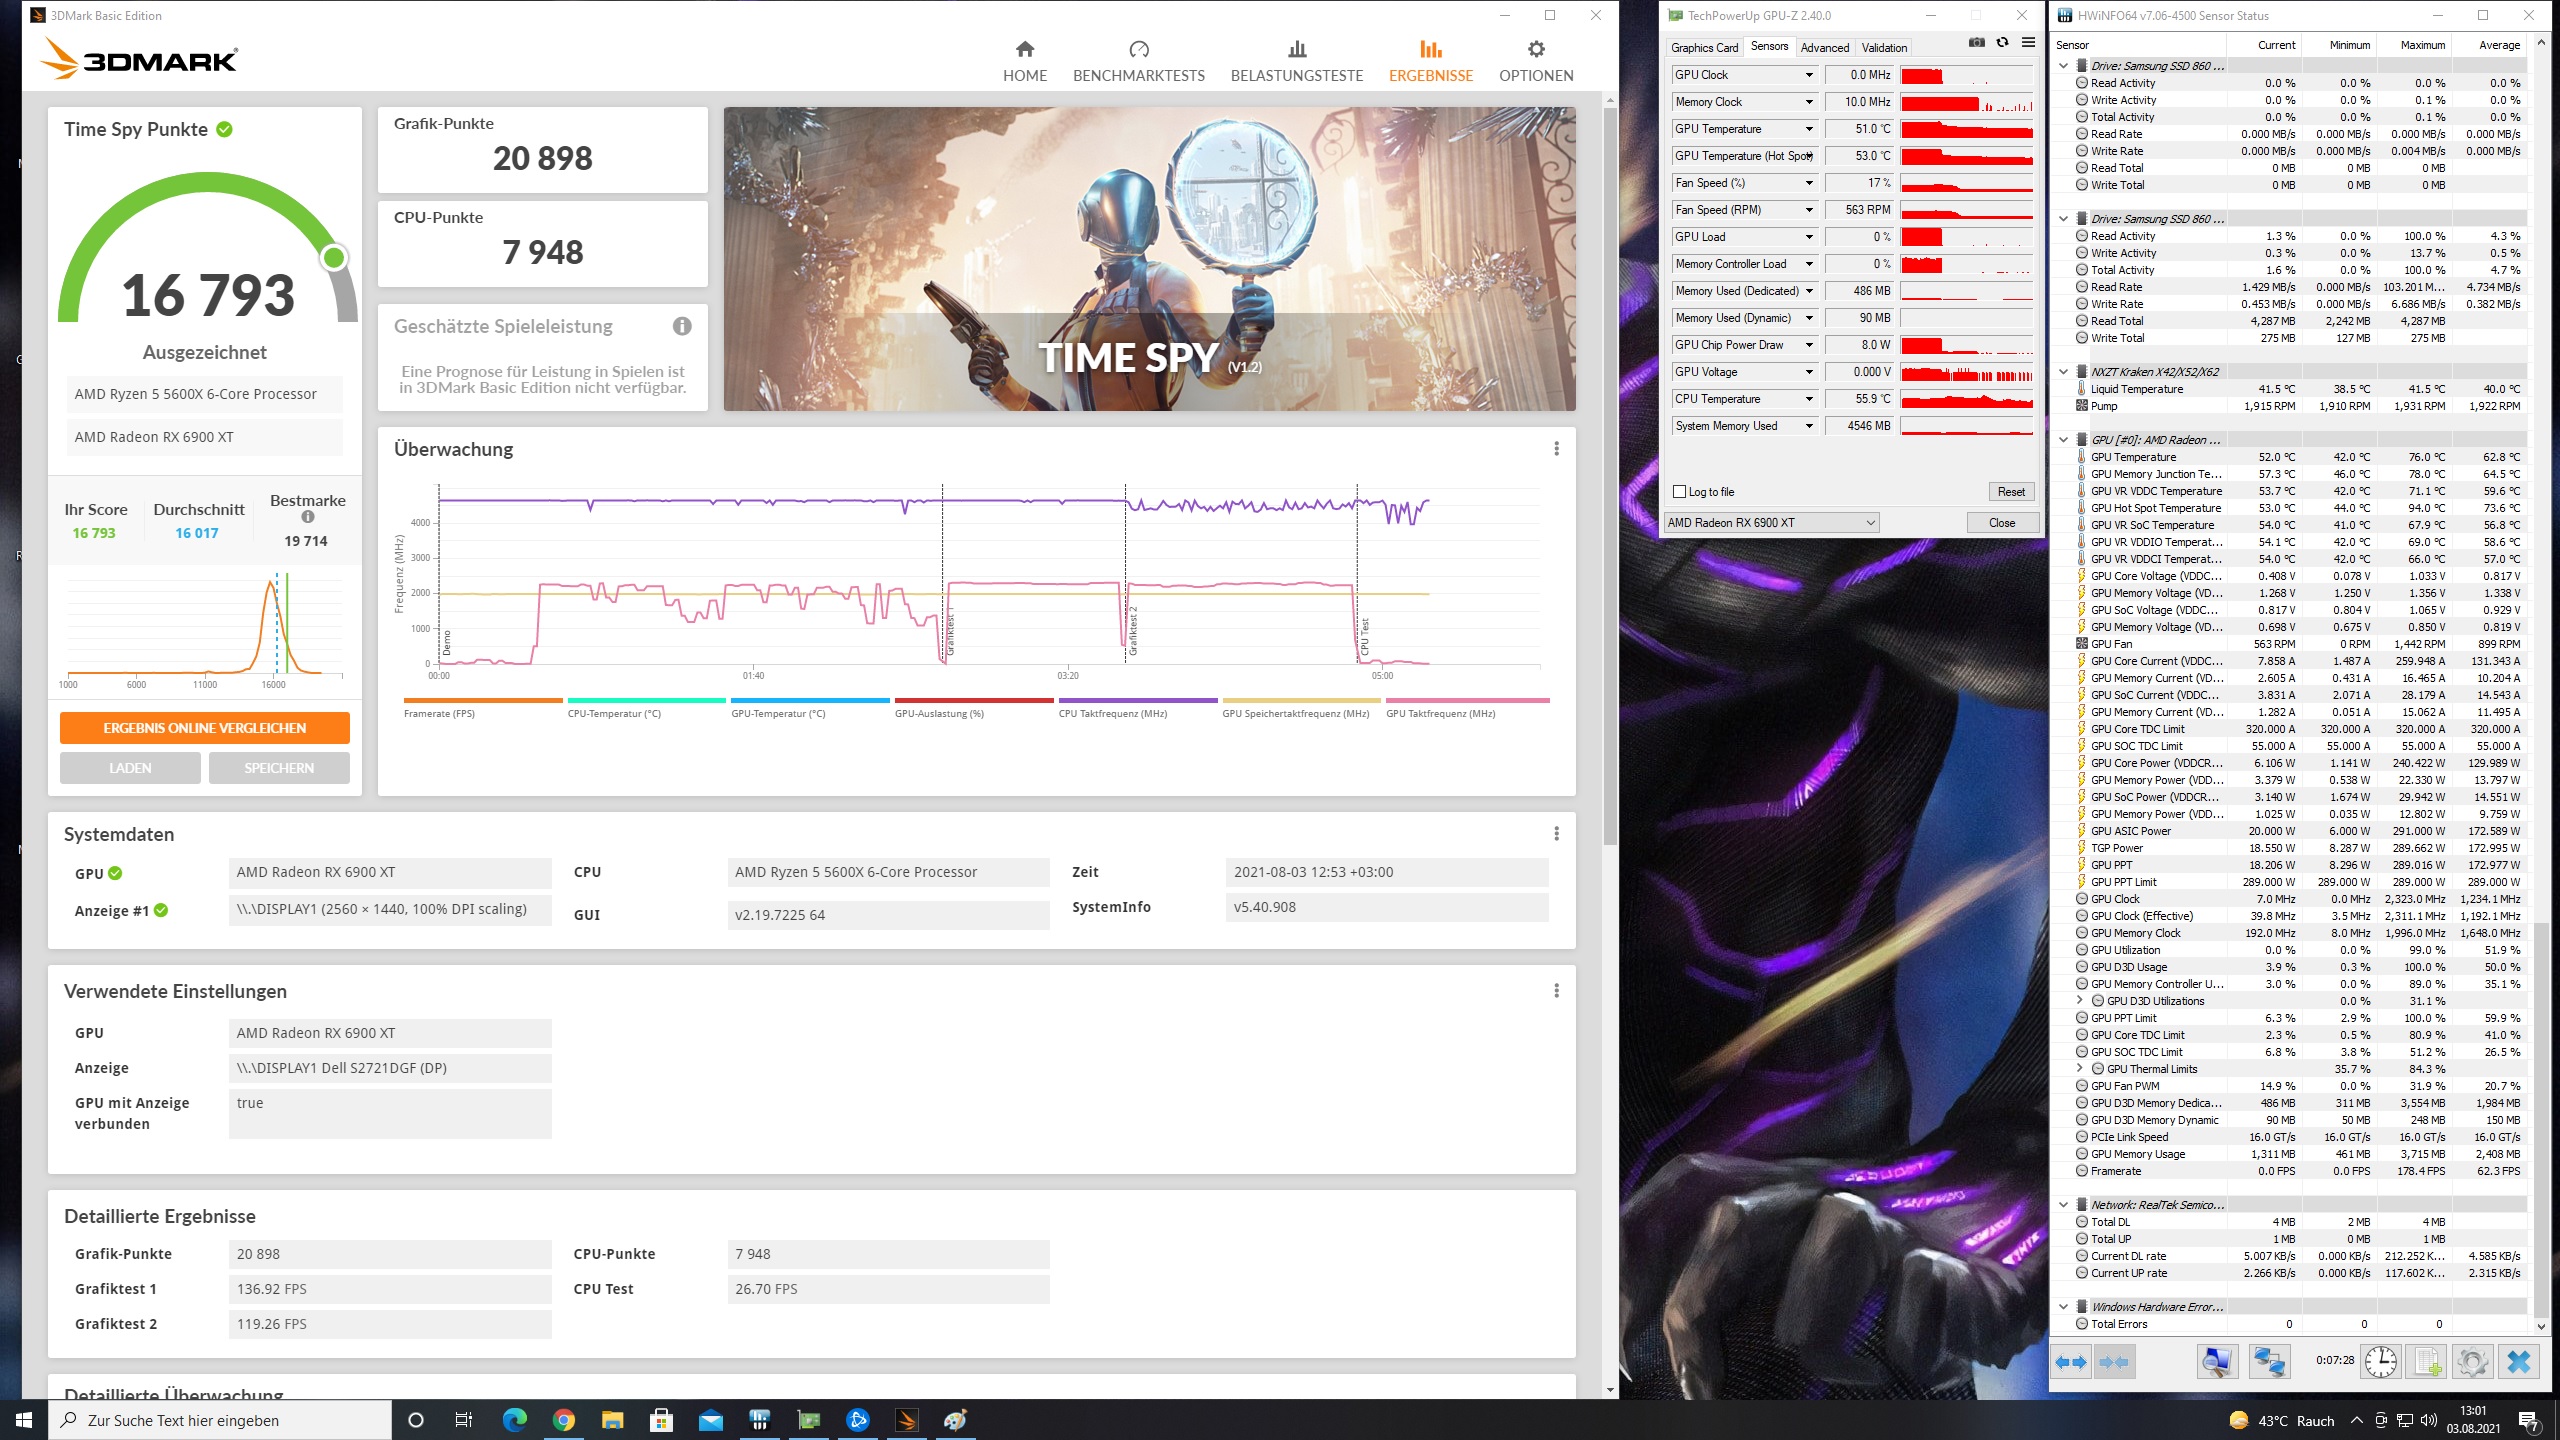Enable the Log to file checkbox
This screenshot has height=1440, width=2560.
tap(1680, 492)
